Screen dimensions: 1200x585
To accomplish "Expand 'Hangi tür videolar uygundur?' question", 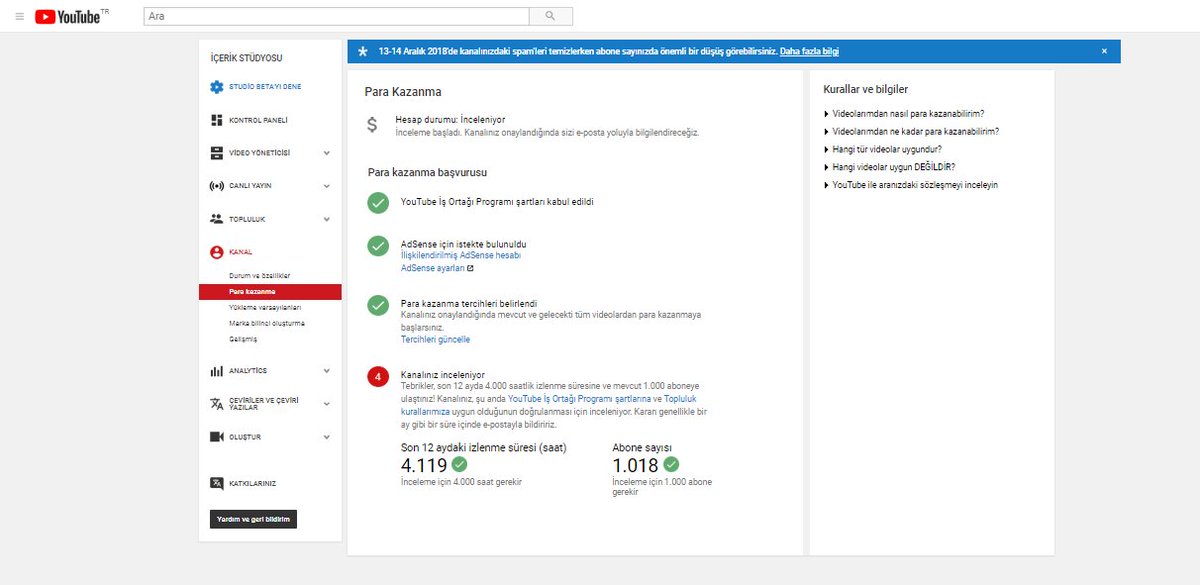I will [882, 149].
